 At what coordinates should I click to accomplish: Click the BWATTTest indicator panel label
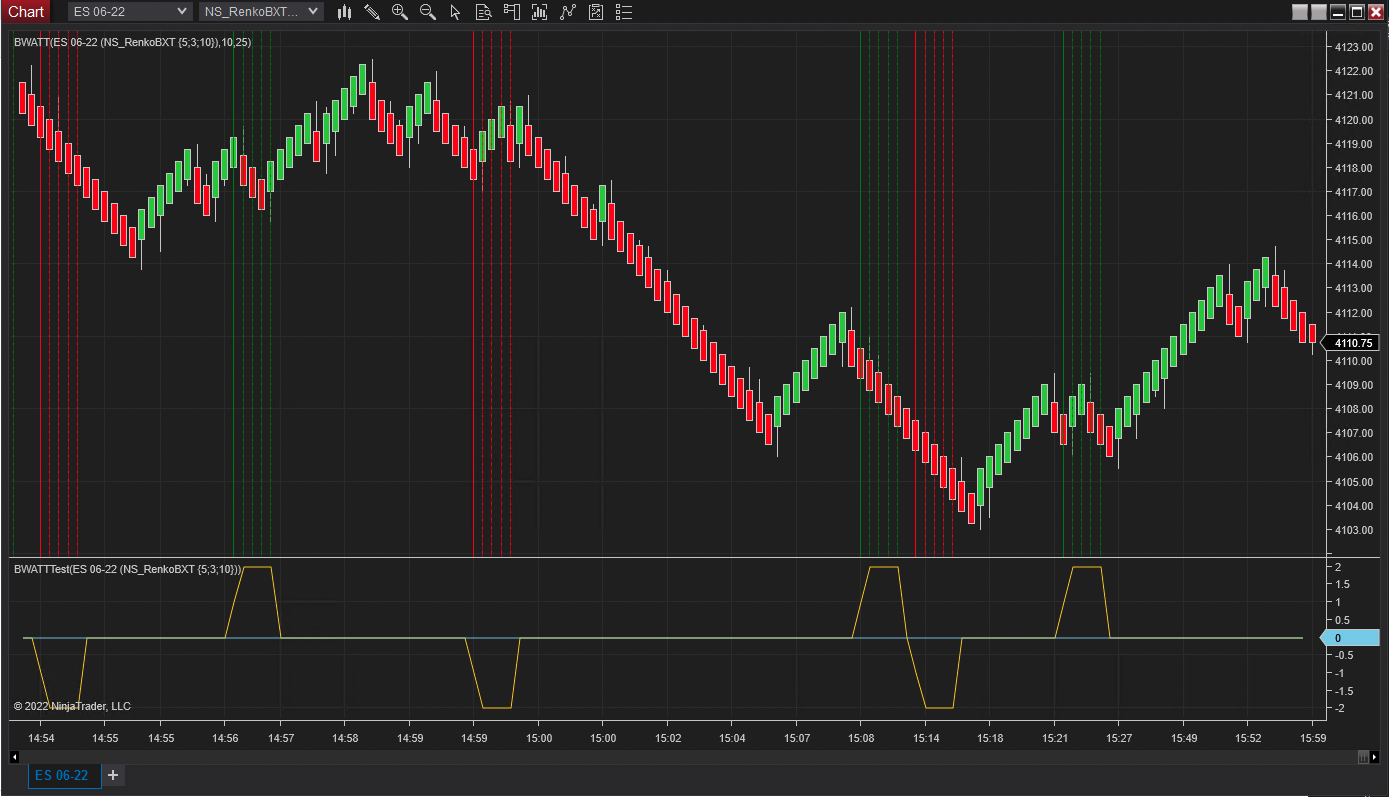[128, 569]
